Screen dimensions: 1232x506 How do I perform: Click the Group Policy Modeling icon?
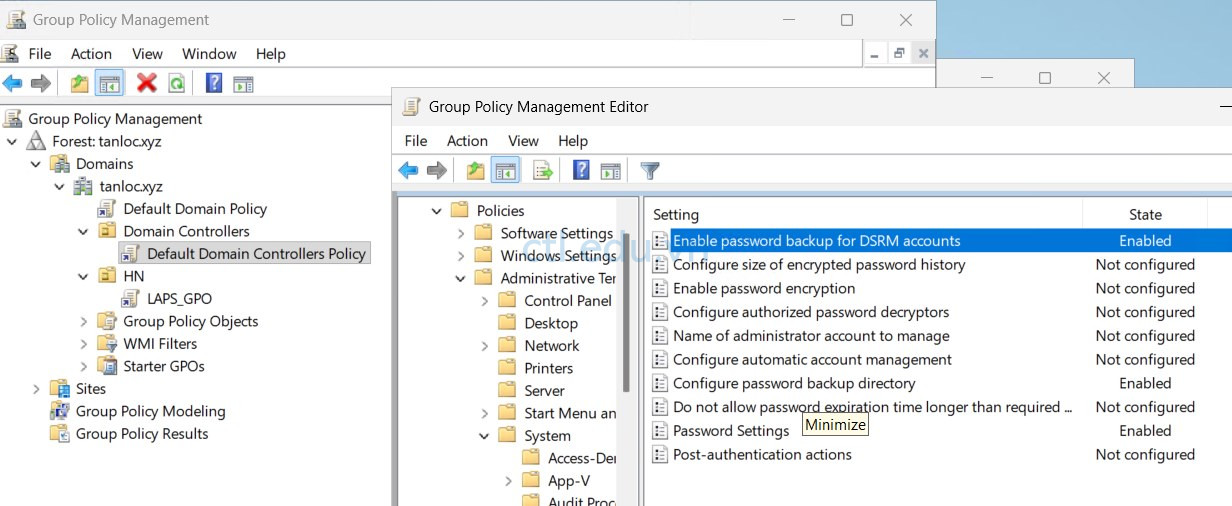[x=60, y=411]
